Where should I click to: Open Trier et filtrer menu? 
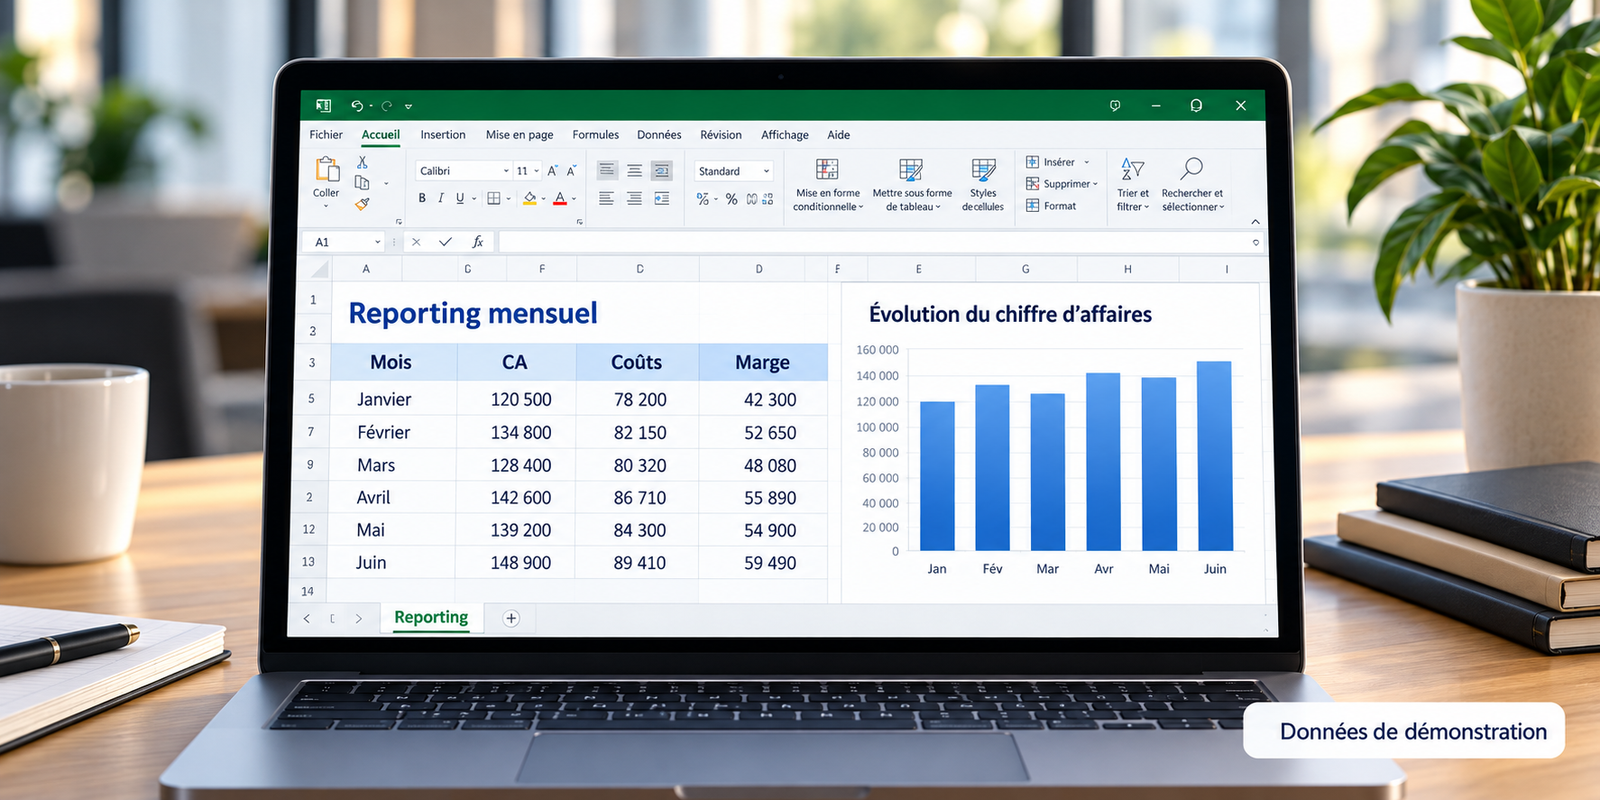click(1133, 185)
